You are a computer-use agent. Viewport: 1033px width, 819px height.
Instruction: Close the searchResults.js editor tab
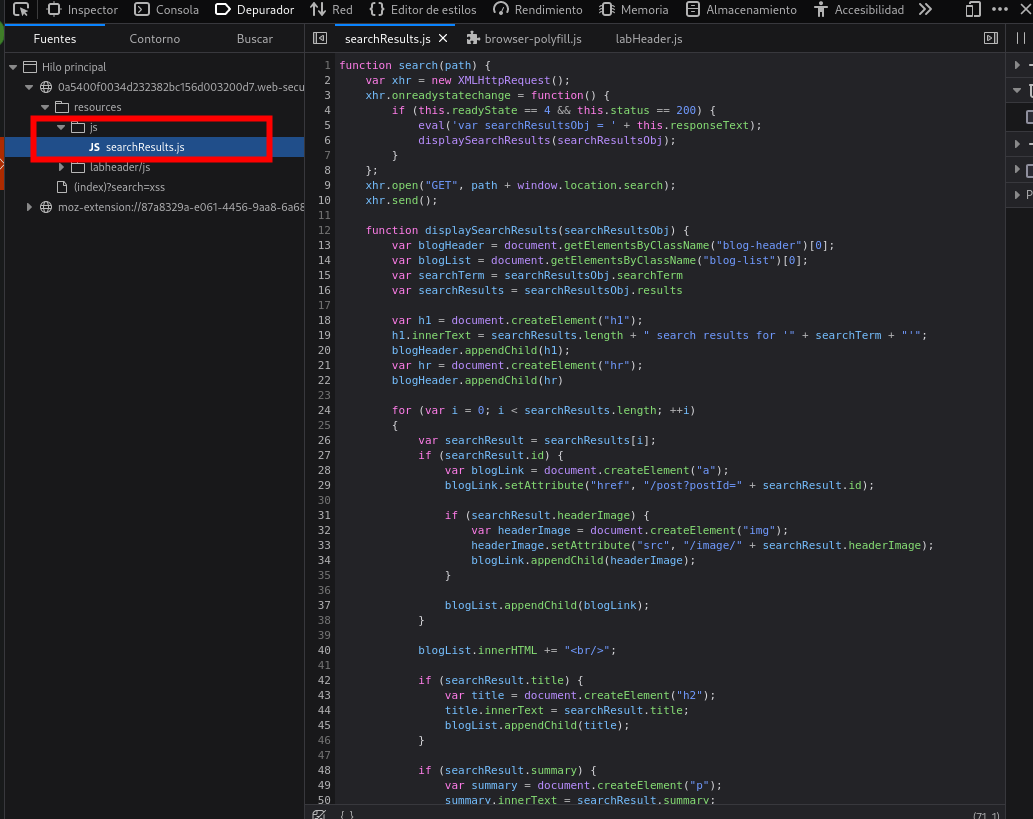coord(443,39)
